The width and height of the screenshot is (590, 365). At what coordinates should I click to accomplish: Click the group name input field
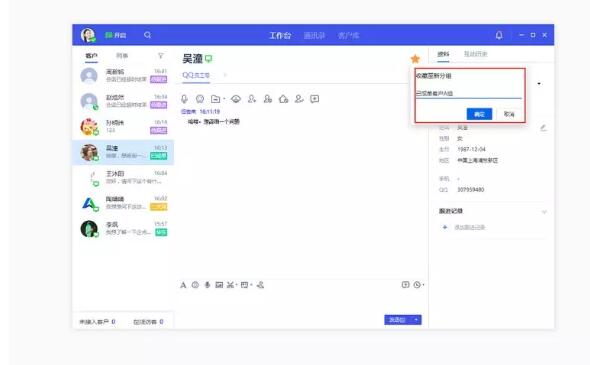pyautogui.click(x=468, y=93)
